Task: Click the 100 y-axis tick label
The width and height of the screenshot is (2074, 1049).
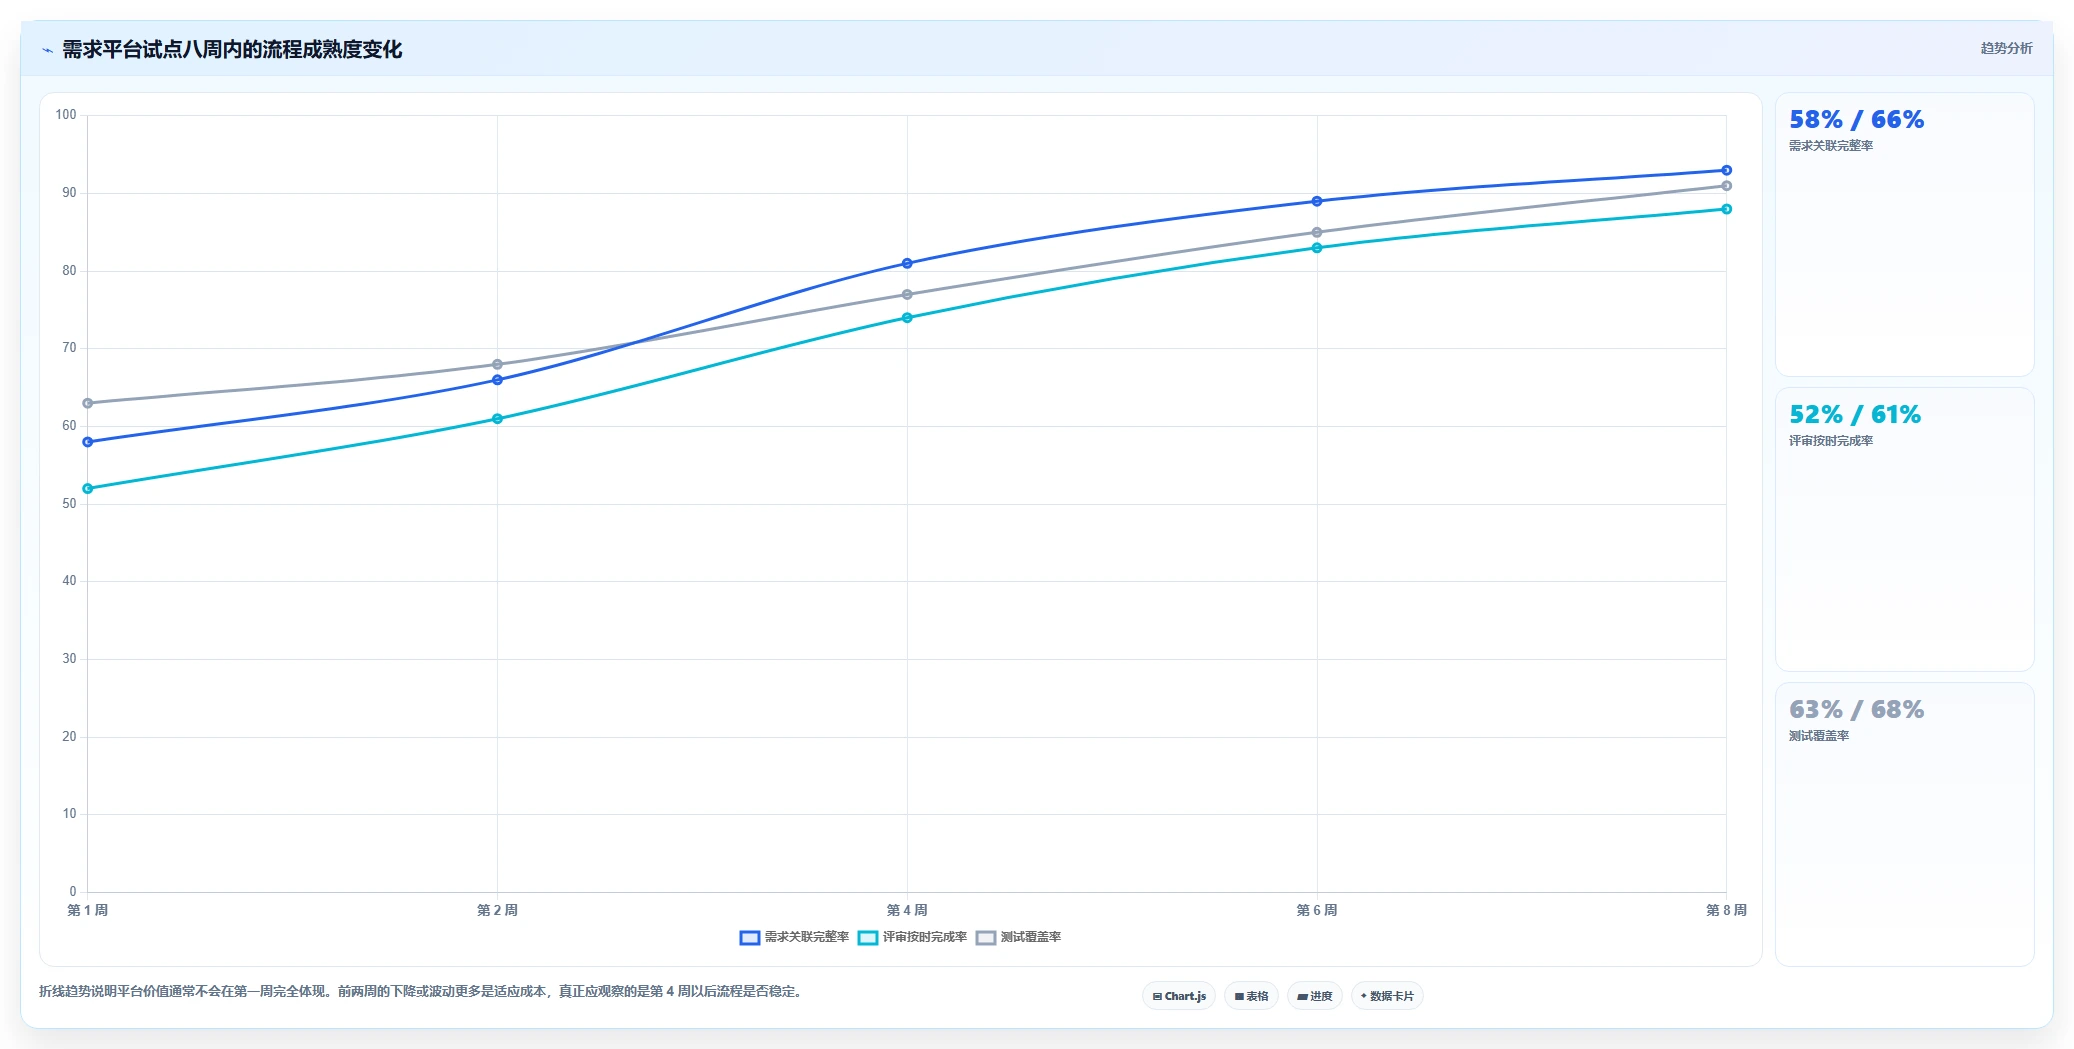Action: coord(66,115)
